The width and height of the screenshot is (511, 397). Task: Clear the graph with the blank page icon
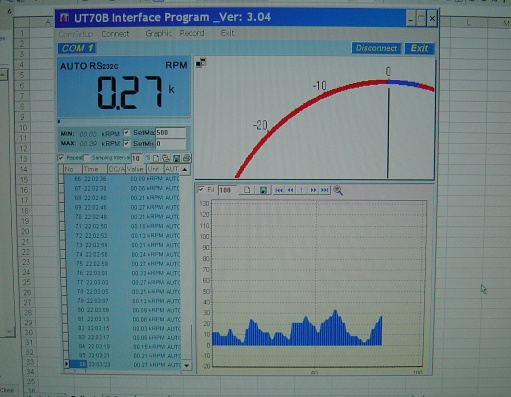click(x=247, y=190)
